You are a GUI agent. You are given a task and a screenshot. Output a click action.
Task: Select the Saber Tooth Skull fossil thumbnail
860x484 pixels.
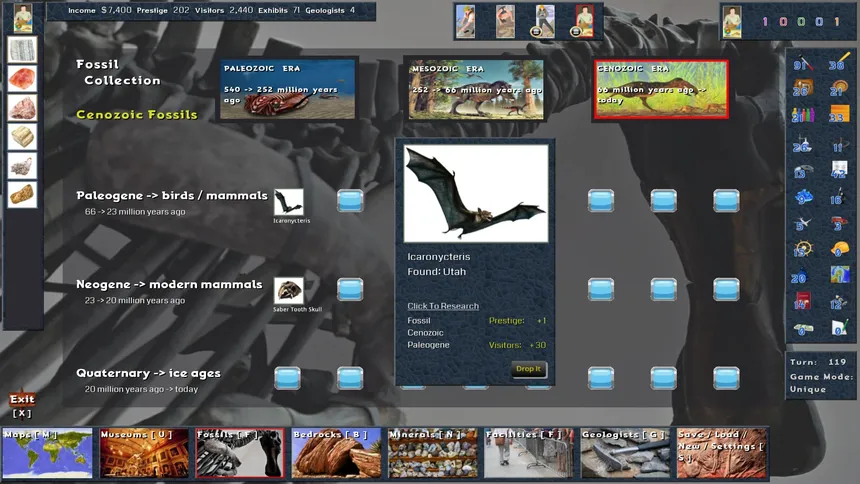(288, 291)
